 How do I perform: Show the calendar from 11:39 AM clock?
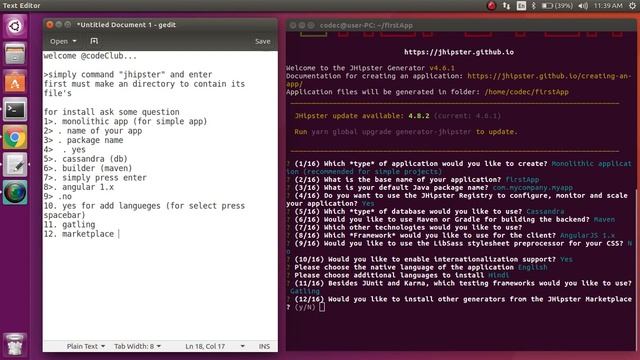608,6
